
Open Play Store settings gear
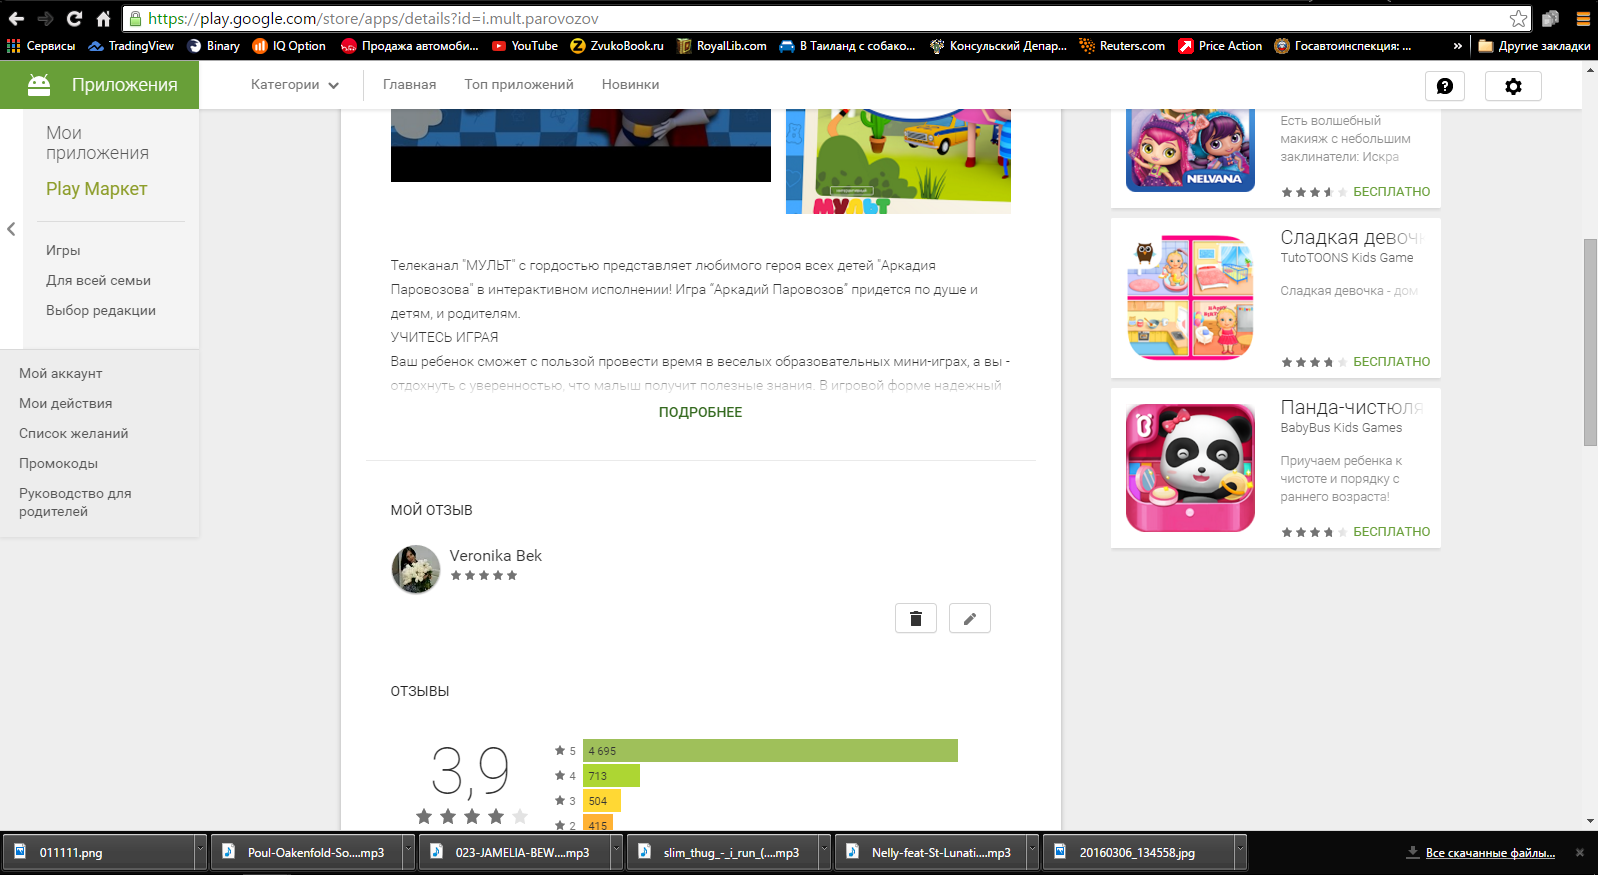tap(1513, 86)
